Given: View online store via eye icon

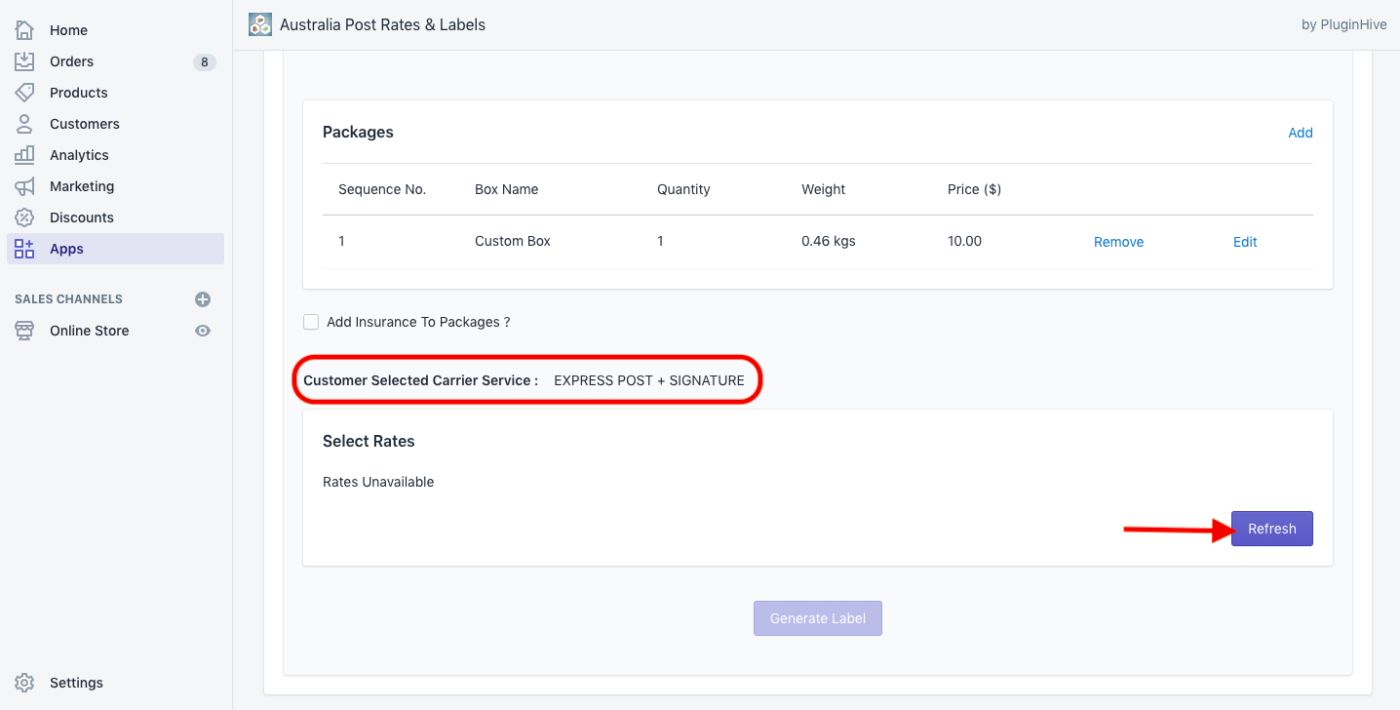Looking at the screenshot, I should coord(203,330).
